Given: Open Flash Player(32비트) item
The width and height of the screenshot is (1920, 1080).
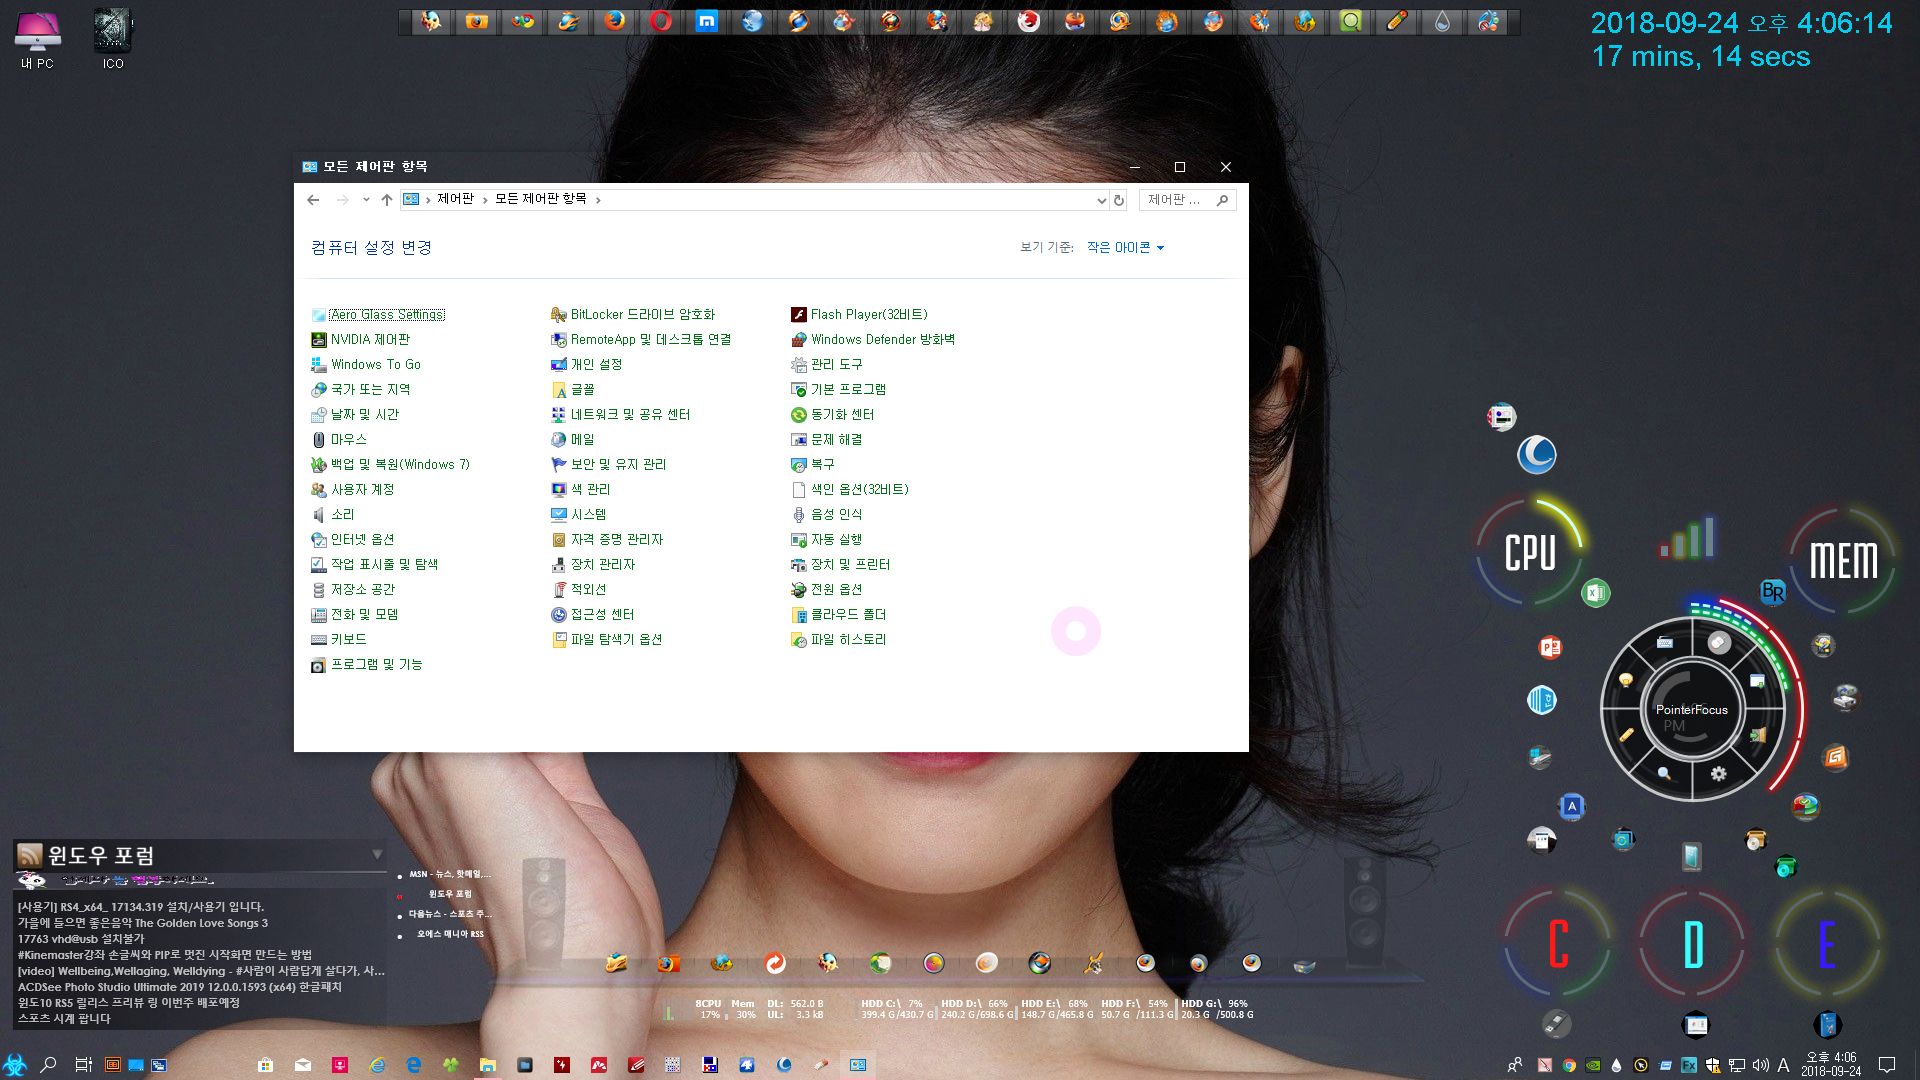Looking at the screenshot, I should click(860, 314).
